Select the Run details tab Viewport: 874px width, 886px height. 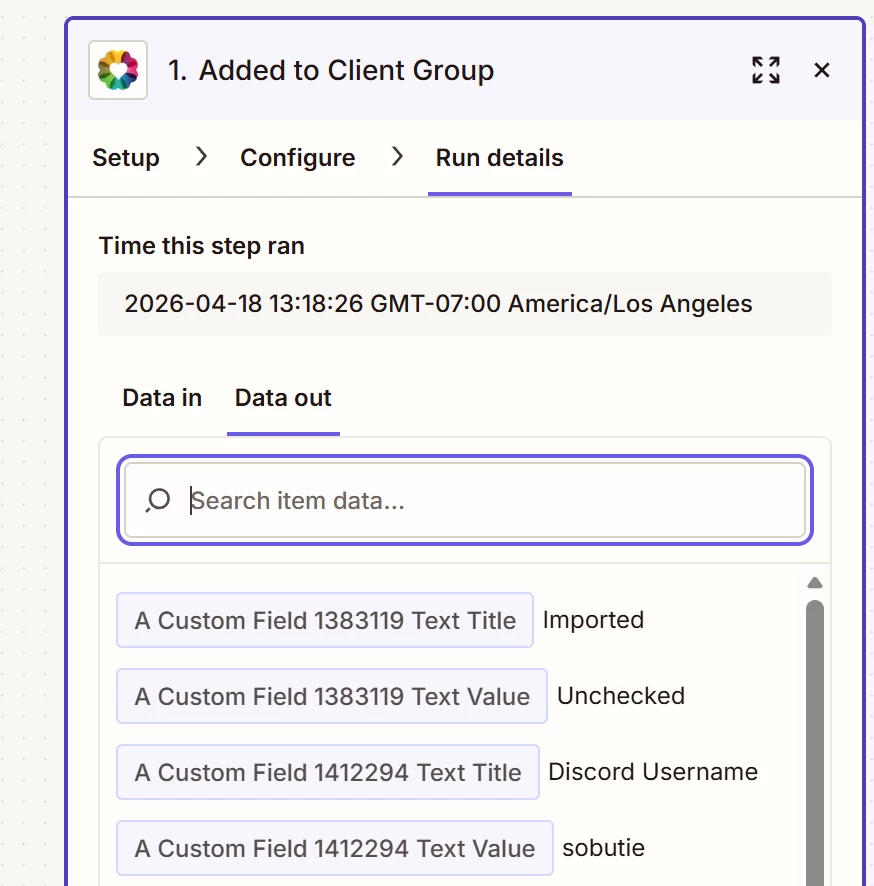pyautogui.click(x=499, y=158)
